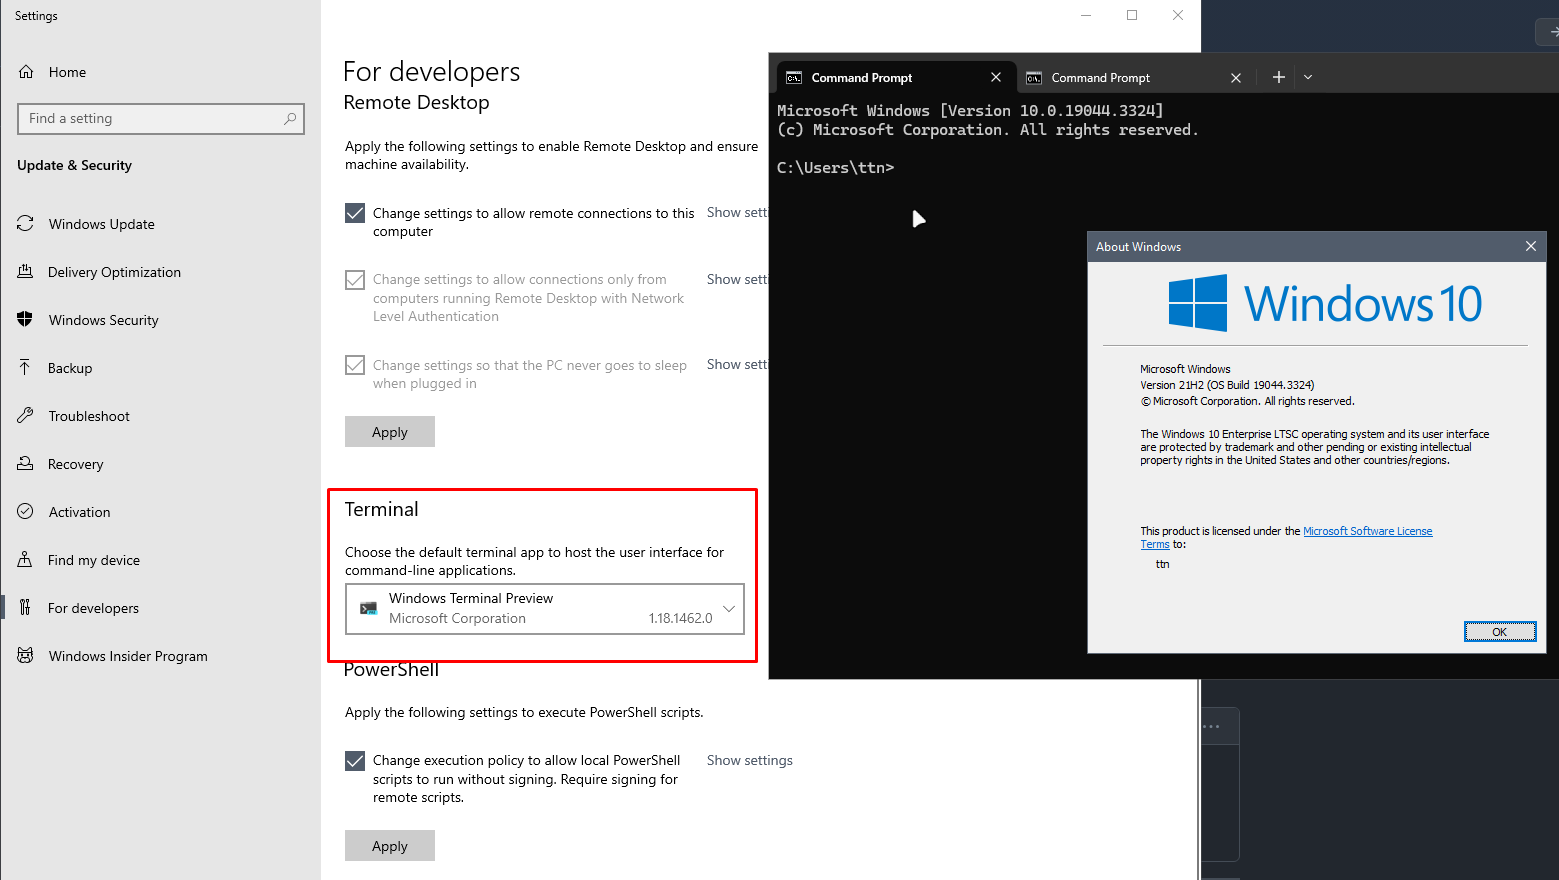This screenshot has height=880, width=1559.
Task: Click the For developers tools icon
Action: (26, 608)
